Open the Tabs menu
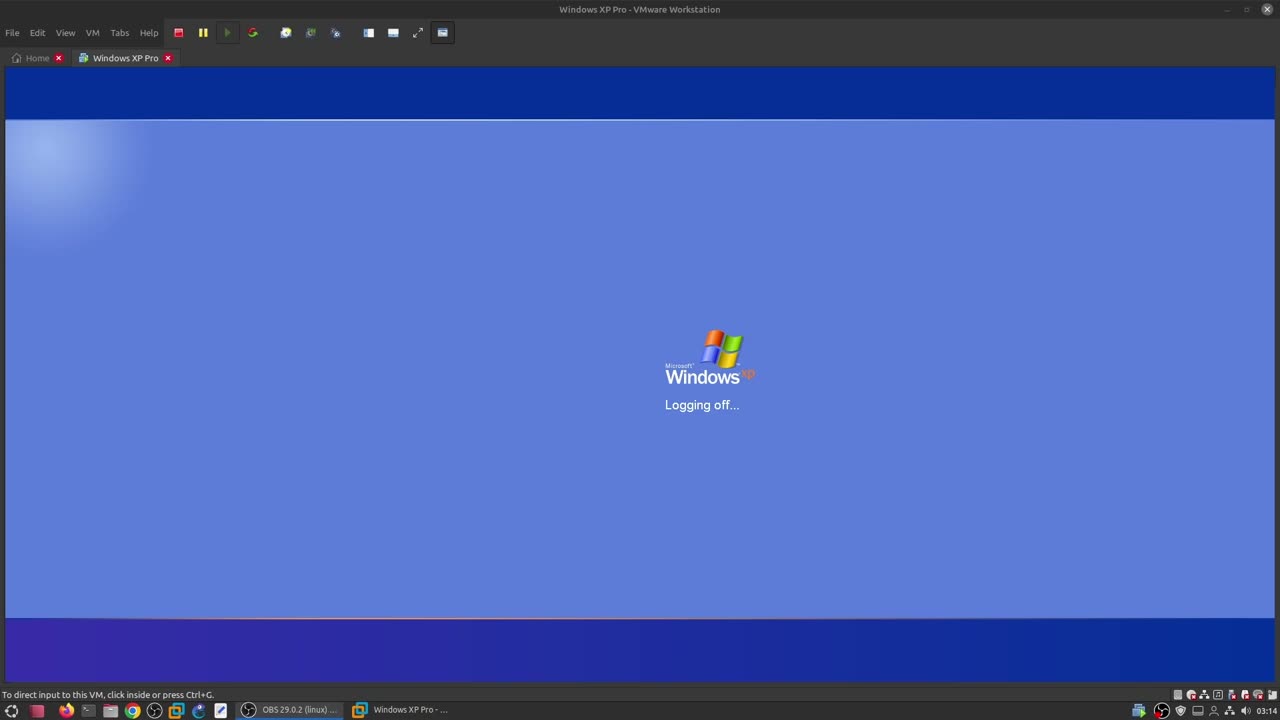The height and width of the screenshot is (720, 1280). point(120,33)
